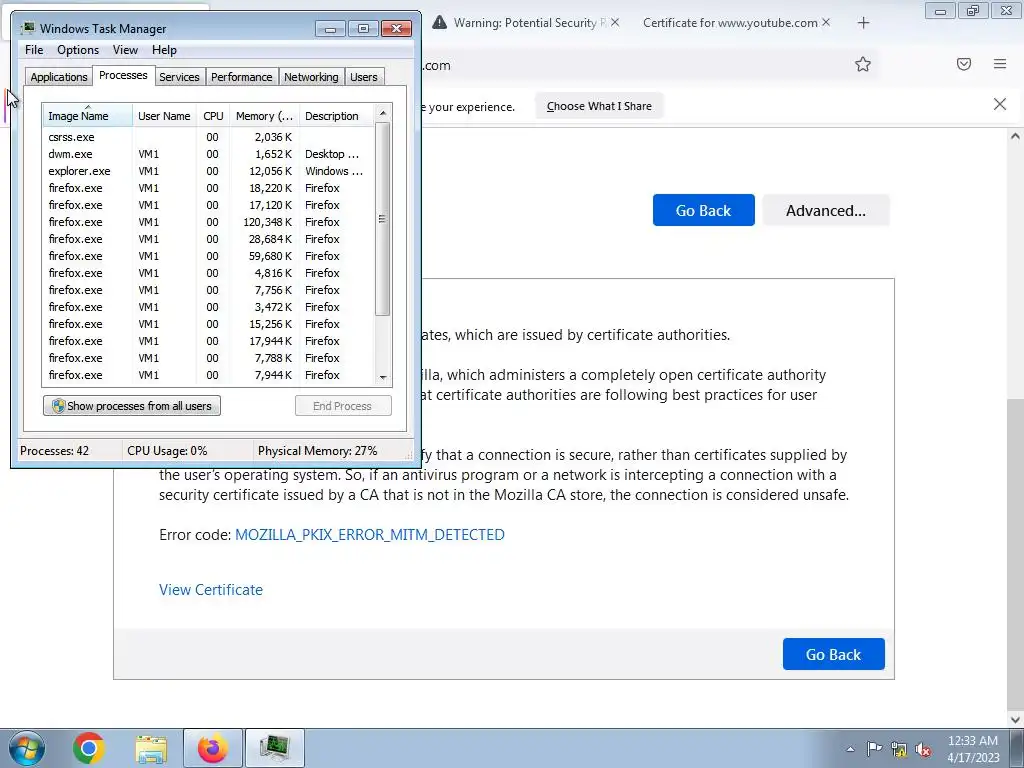Select the explorer.exe process row
The height and width of the screenshot is (768, 1024).
coord(208,171)
